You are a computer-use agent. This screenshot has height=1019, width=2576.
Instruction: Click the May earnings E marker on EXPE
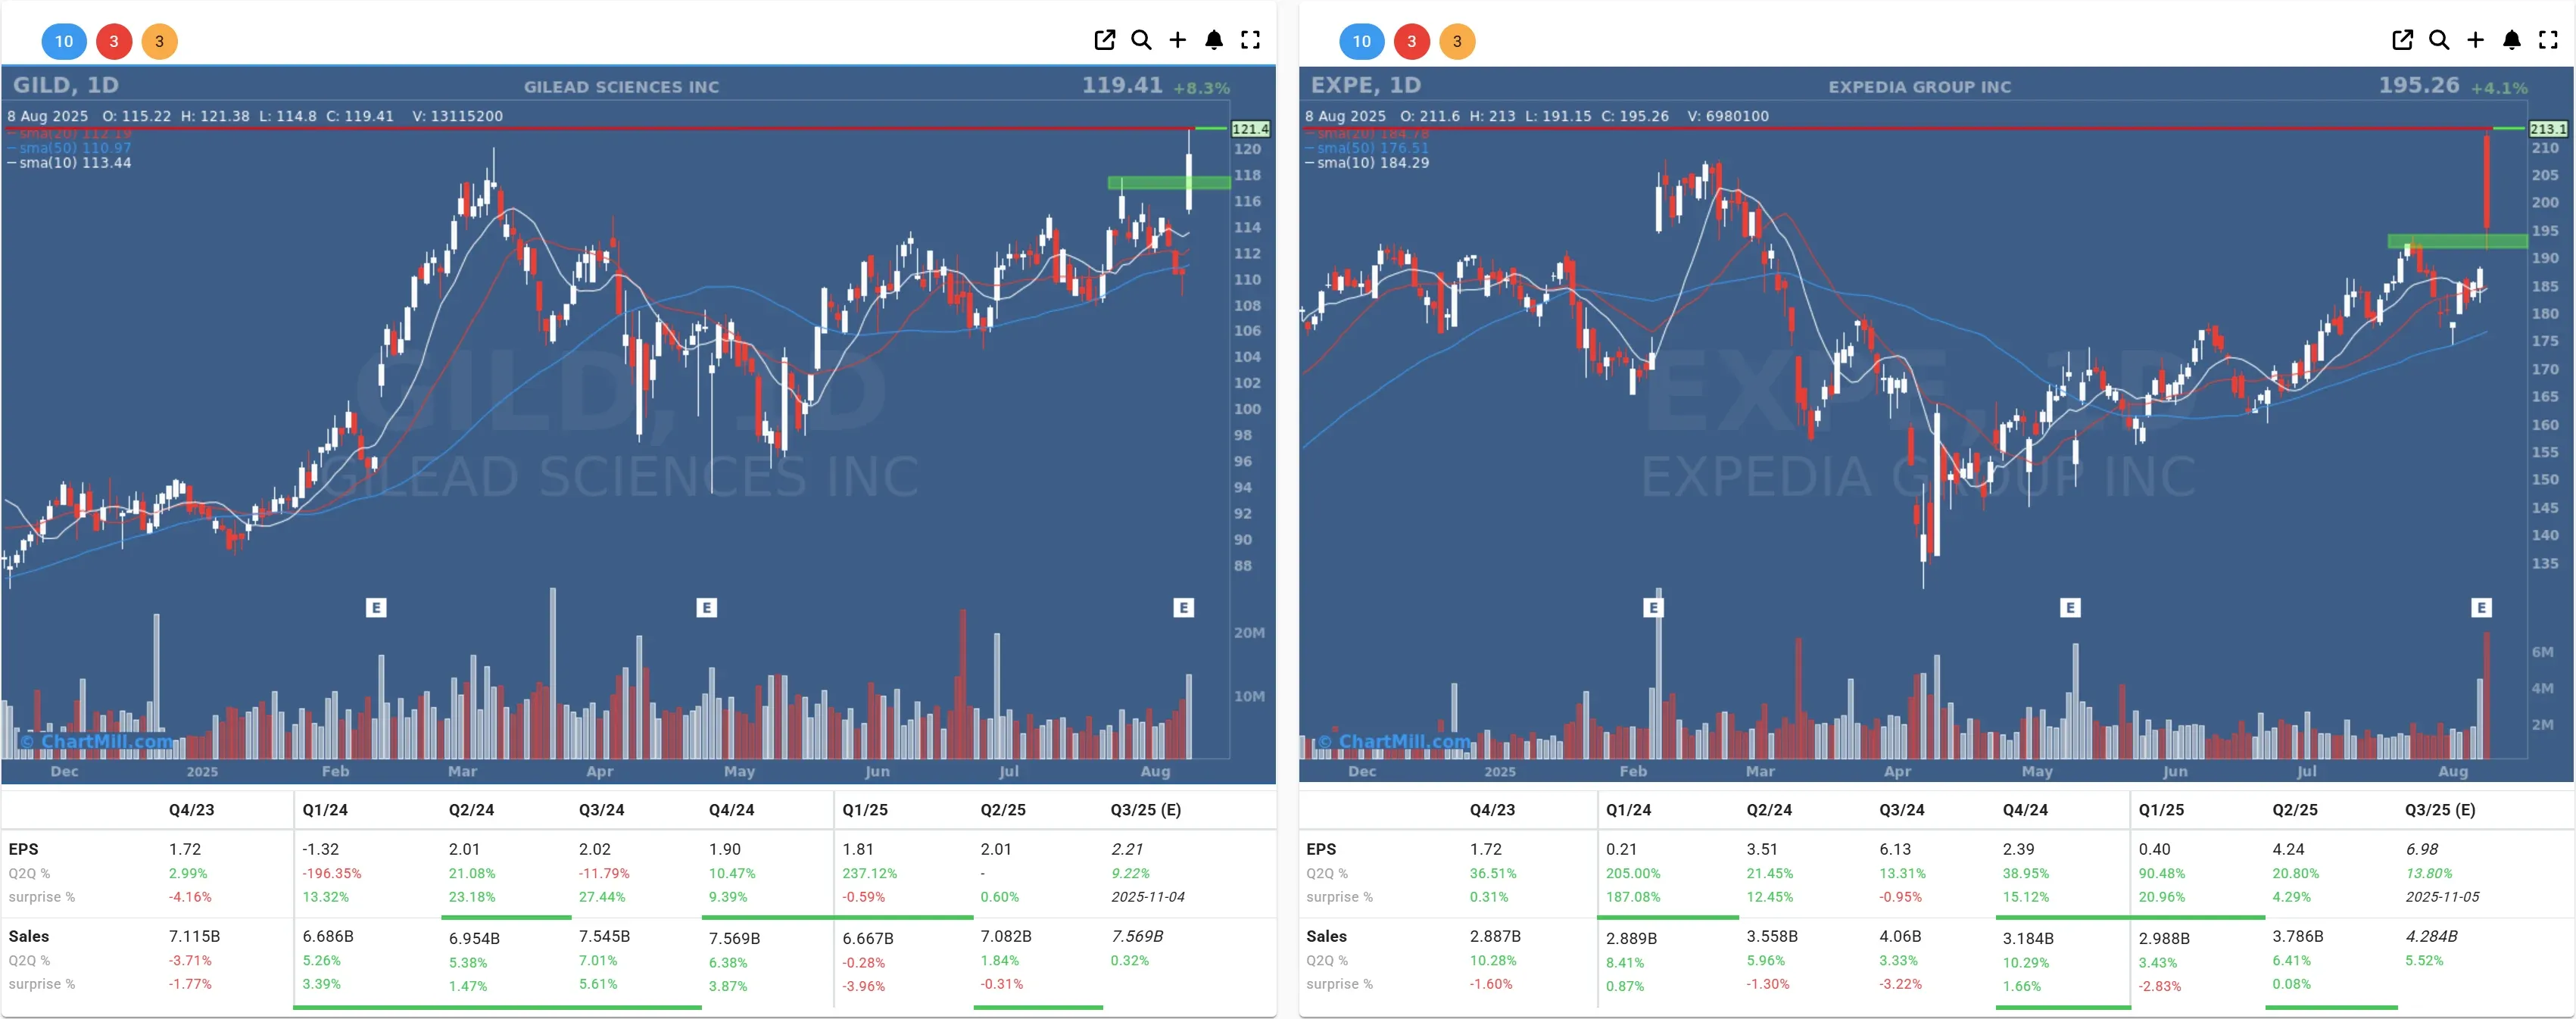[x=2071, y=607]
